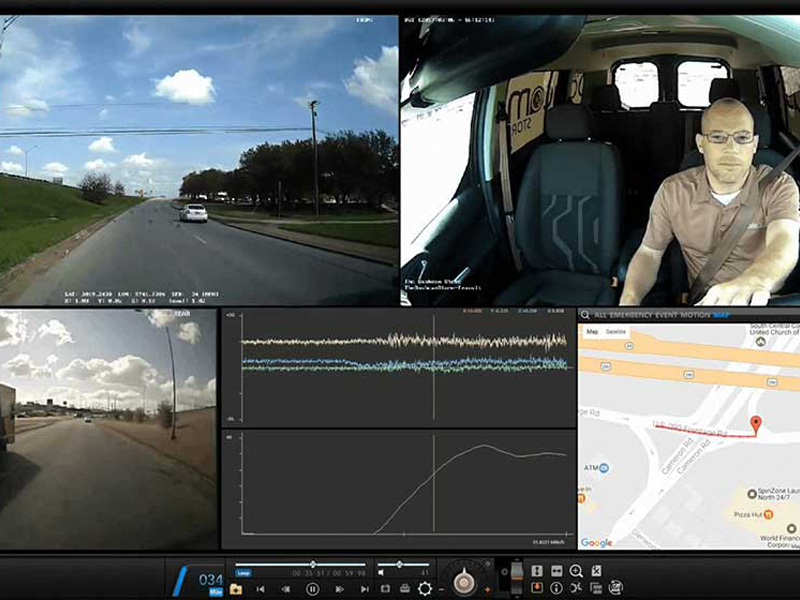
Task: Open the ALL recordings tab
Action: coord(602,314)
